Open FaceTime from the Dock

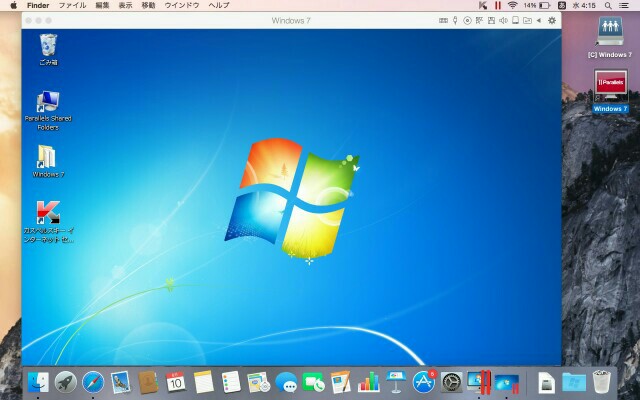point(313,382)
